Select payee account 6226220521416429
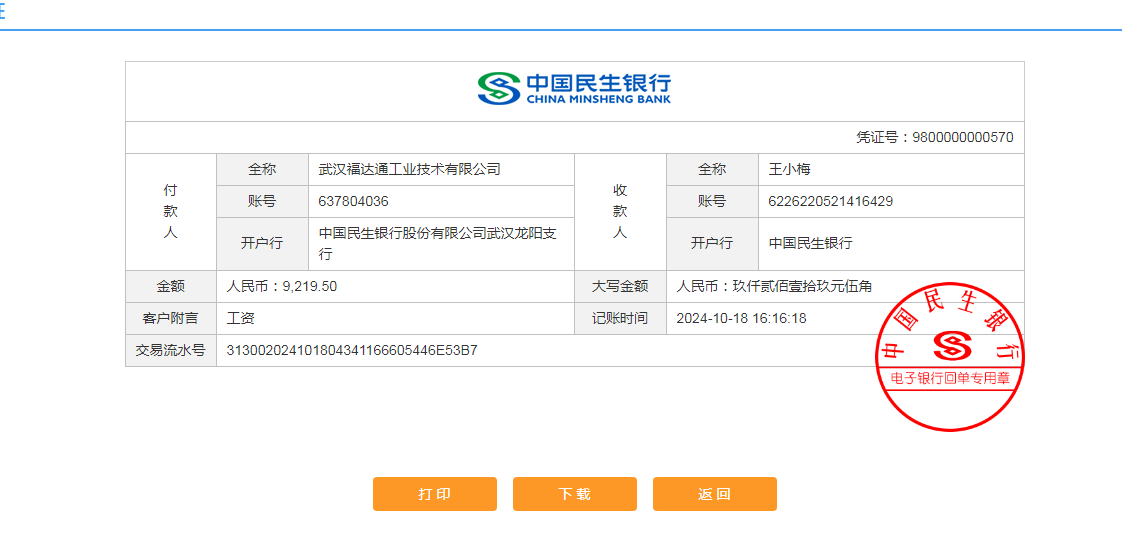 point(831,202)
